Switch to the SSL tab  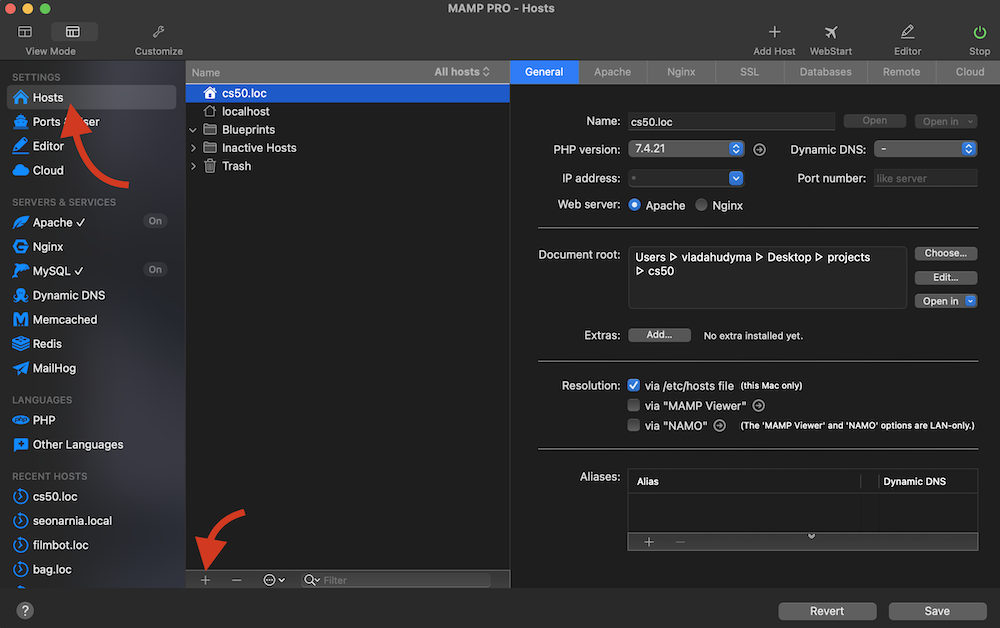pyautogui.click(x=749, y=72)
